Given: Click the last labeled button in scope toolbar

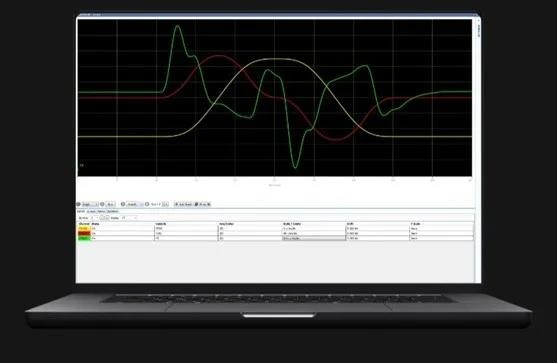Looking at the screenshot, I should [202, 204].
